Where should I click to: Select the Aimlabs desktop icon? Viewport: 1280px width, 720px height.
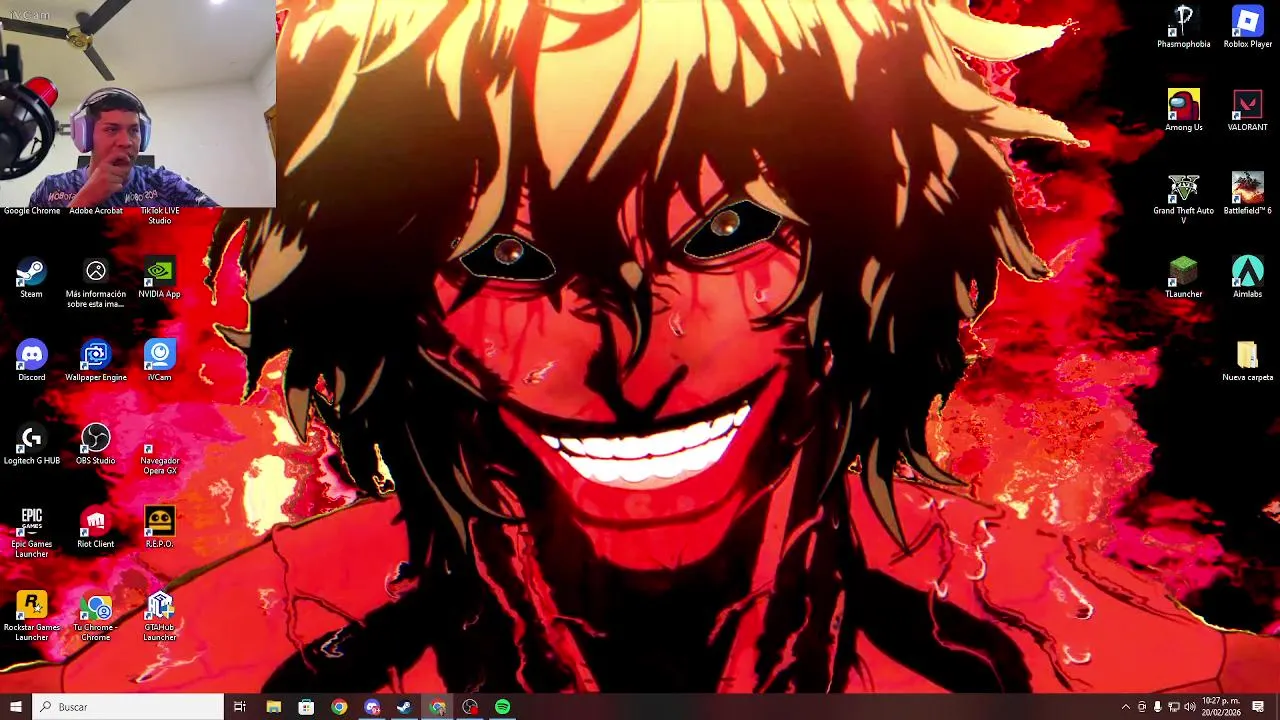[x=1247, y=277]
